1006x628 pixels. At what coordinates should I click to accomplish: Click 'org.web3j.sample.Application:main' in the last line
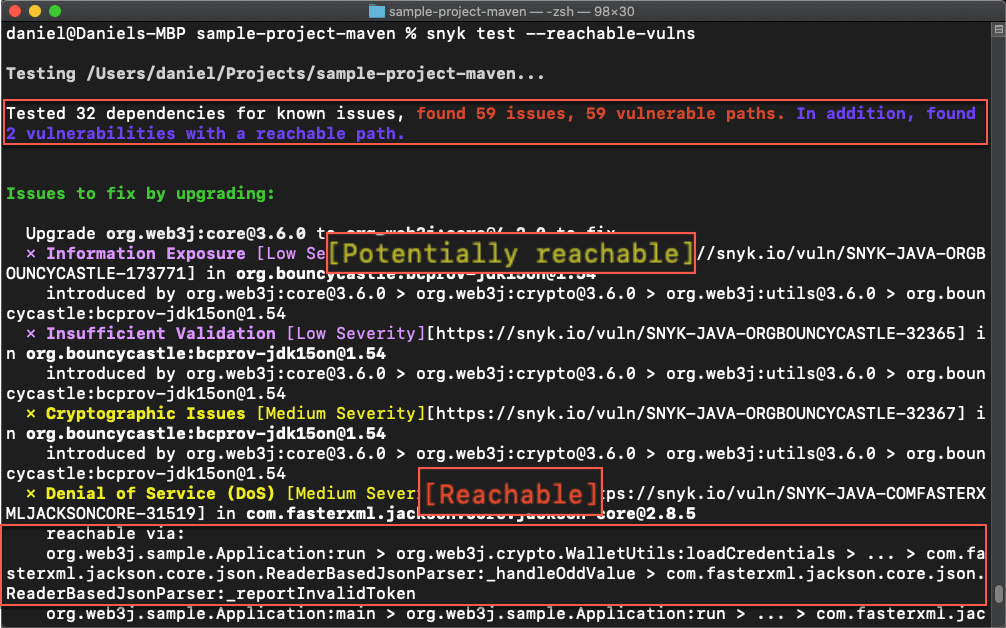pos(210,614)
